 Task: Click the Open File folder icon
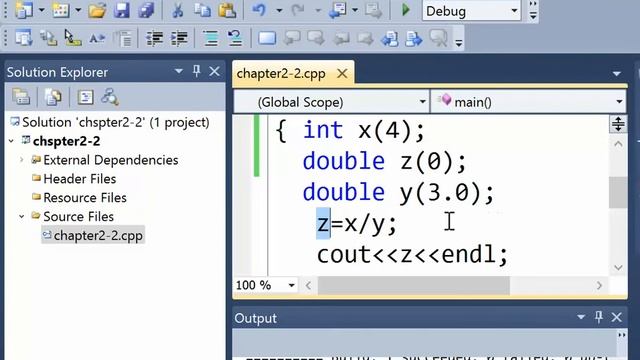pos(97,10)
